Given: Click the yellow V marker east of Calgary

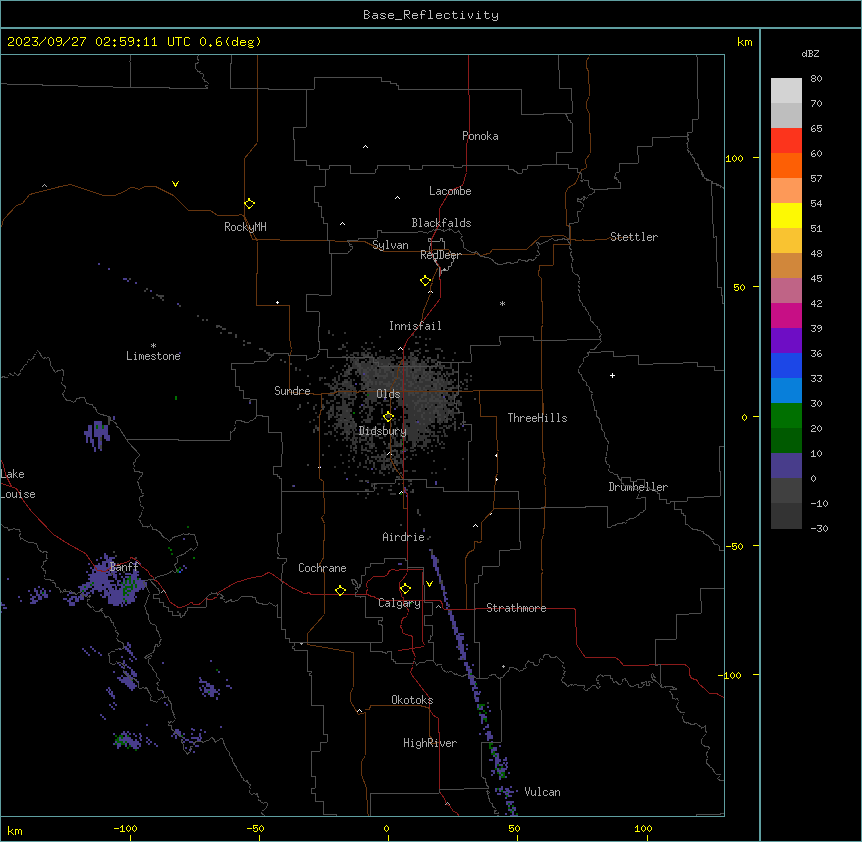Looking at the screenshot, I should (429, 584).
